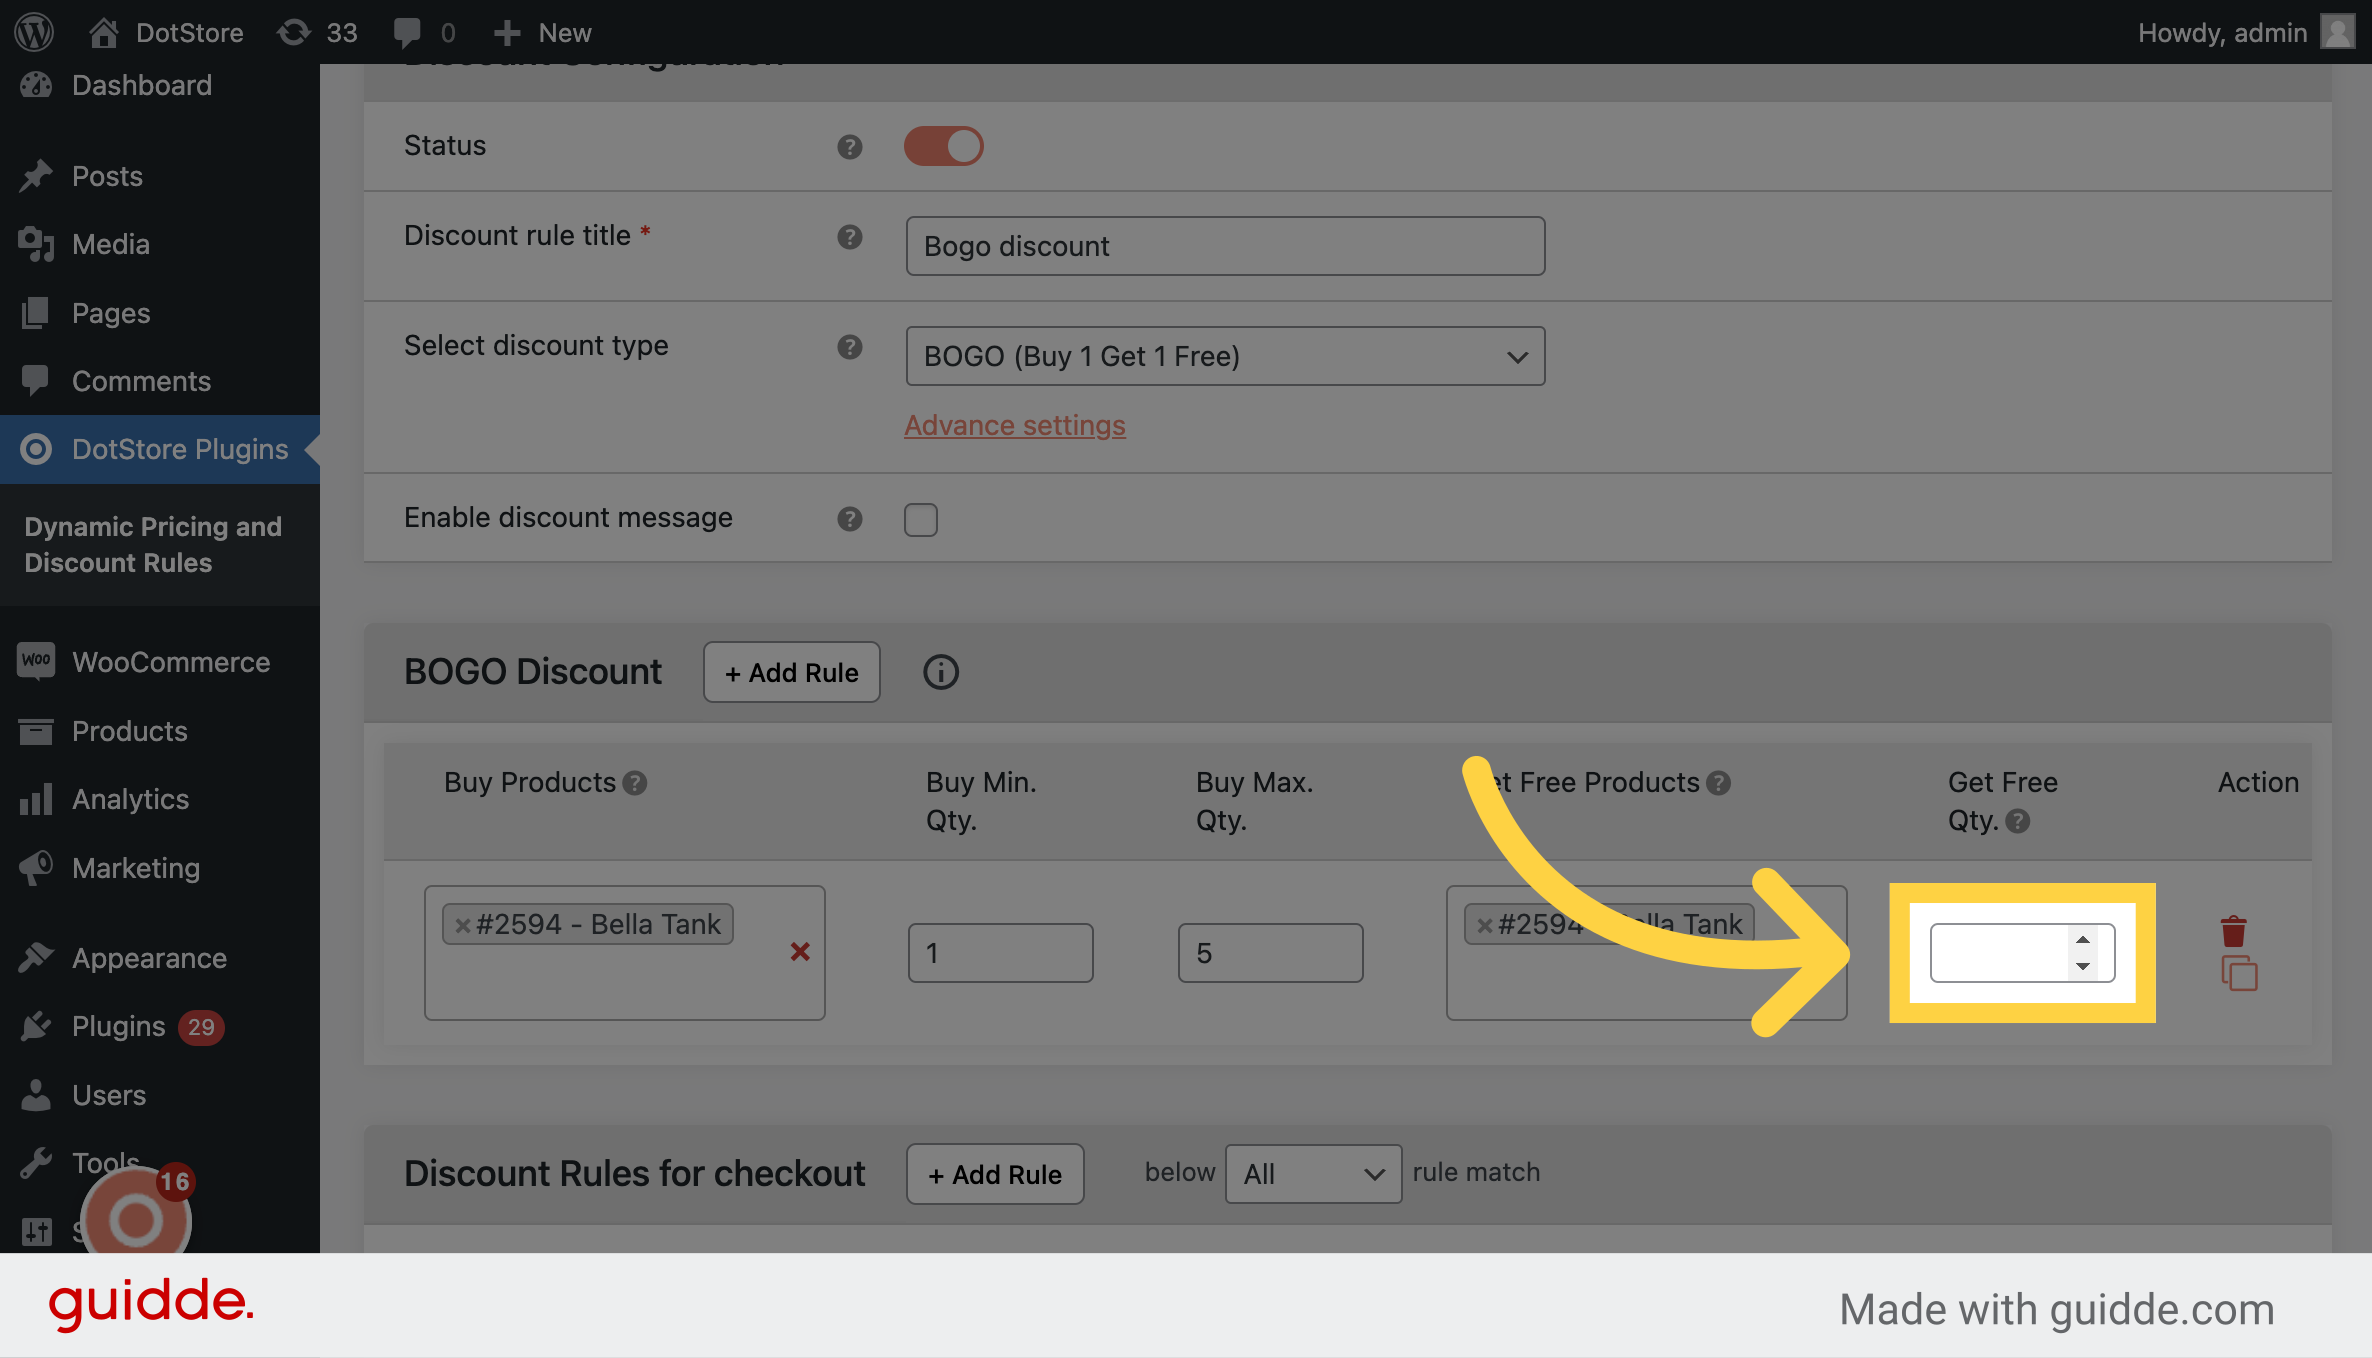
Task: Edit the Buy Max. Qty. field
Action: pyautogui.click(x=1270, y=953)
